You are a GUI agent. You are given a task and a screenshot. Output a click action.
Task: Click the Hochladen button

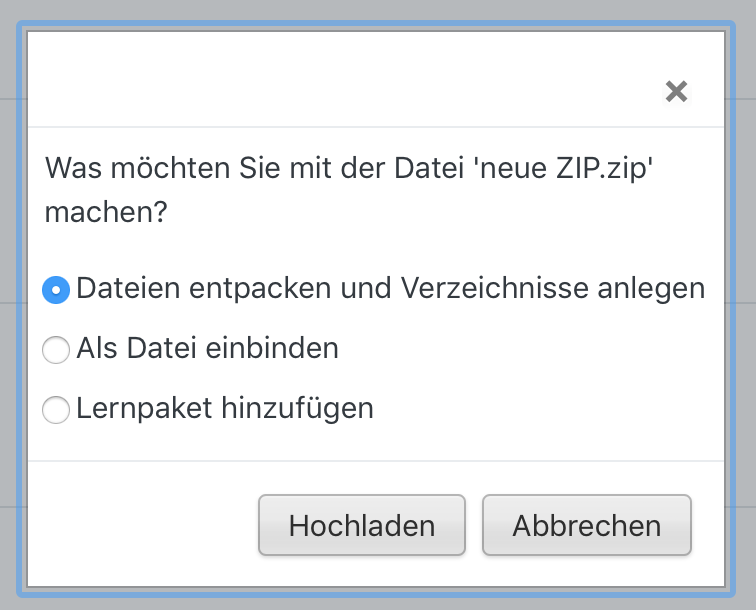click(x=361, y=526)
